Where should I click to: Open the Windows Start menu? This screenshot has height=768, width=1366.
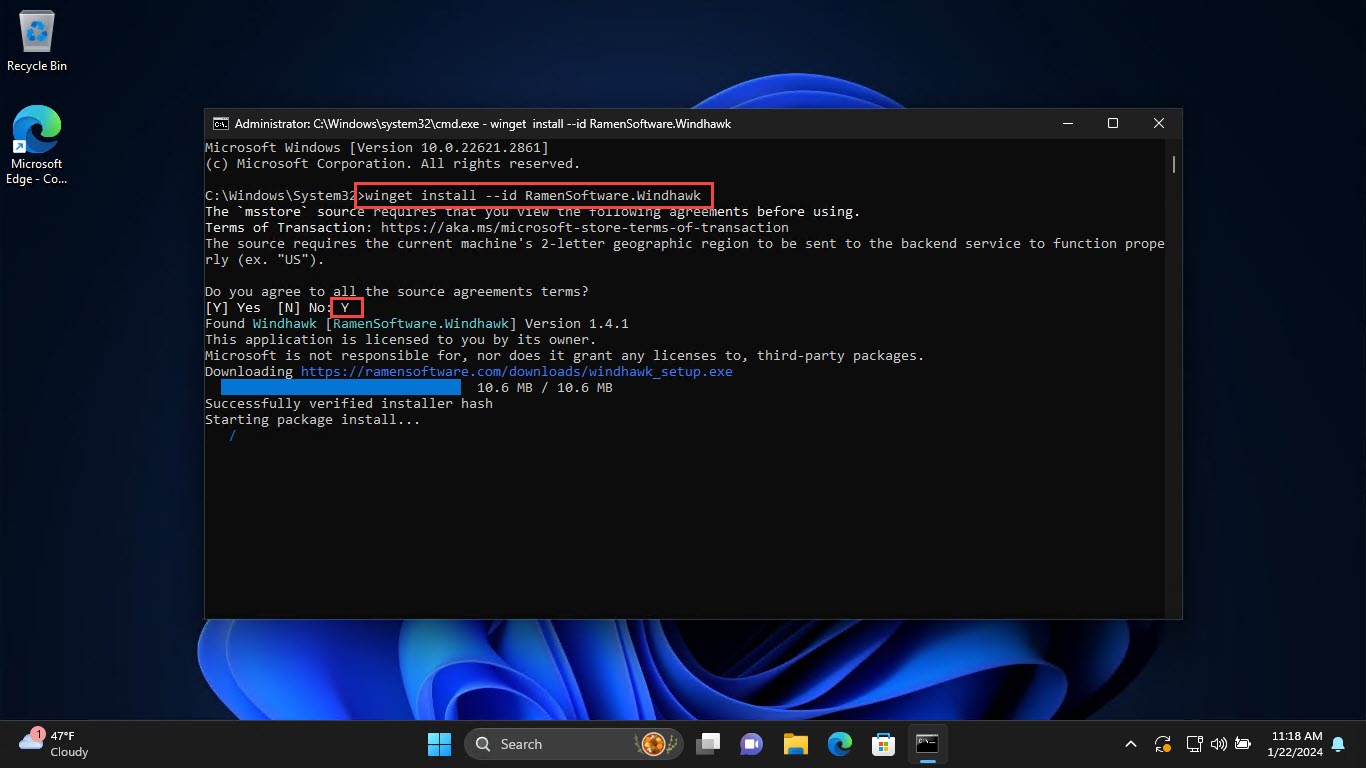point(439,744)
